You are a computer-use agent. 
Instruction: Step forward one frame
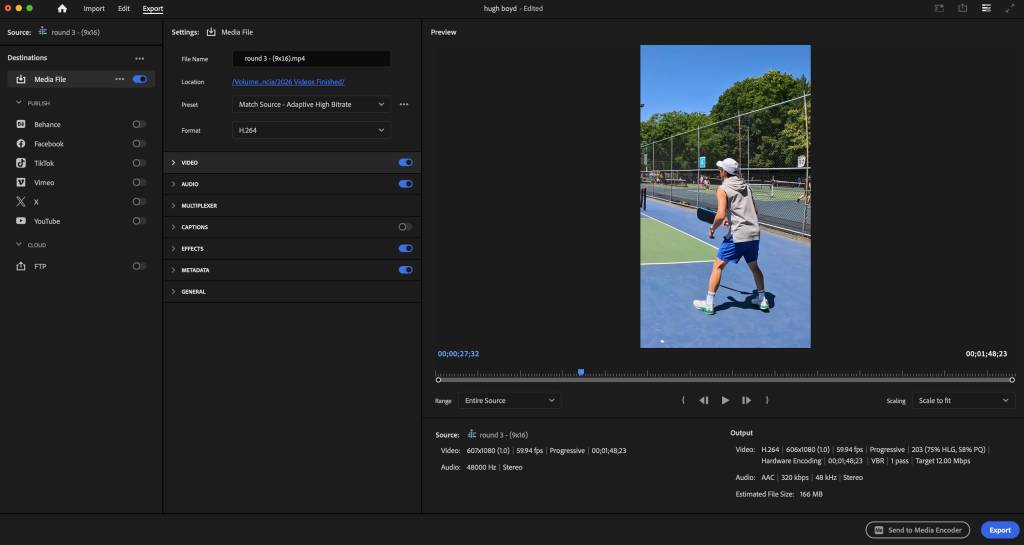coord(746,400)
